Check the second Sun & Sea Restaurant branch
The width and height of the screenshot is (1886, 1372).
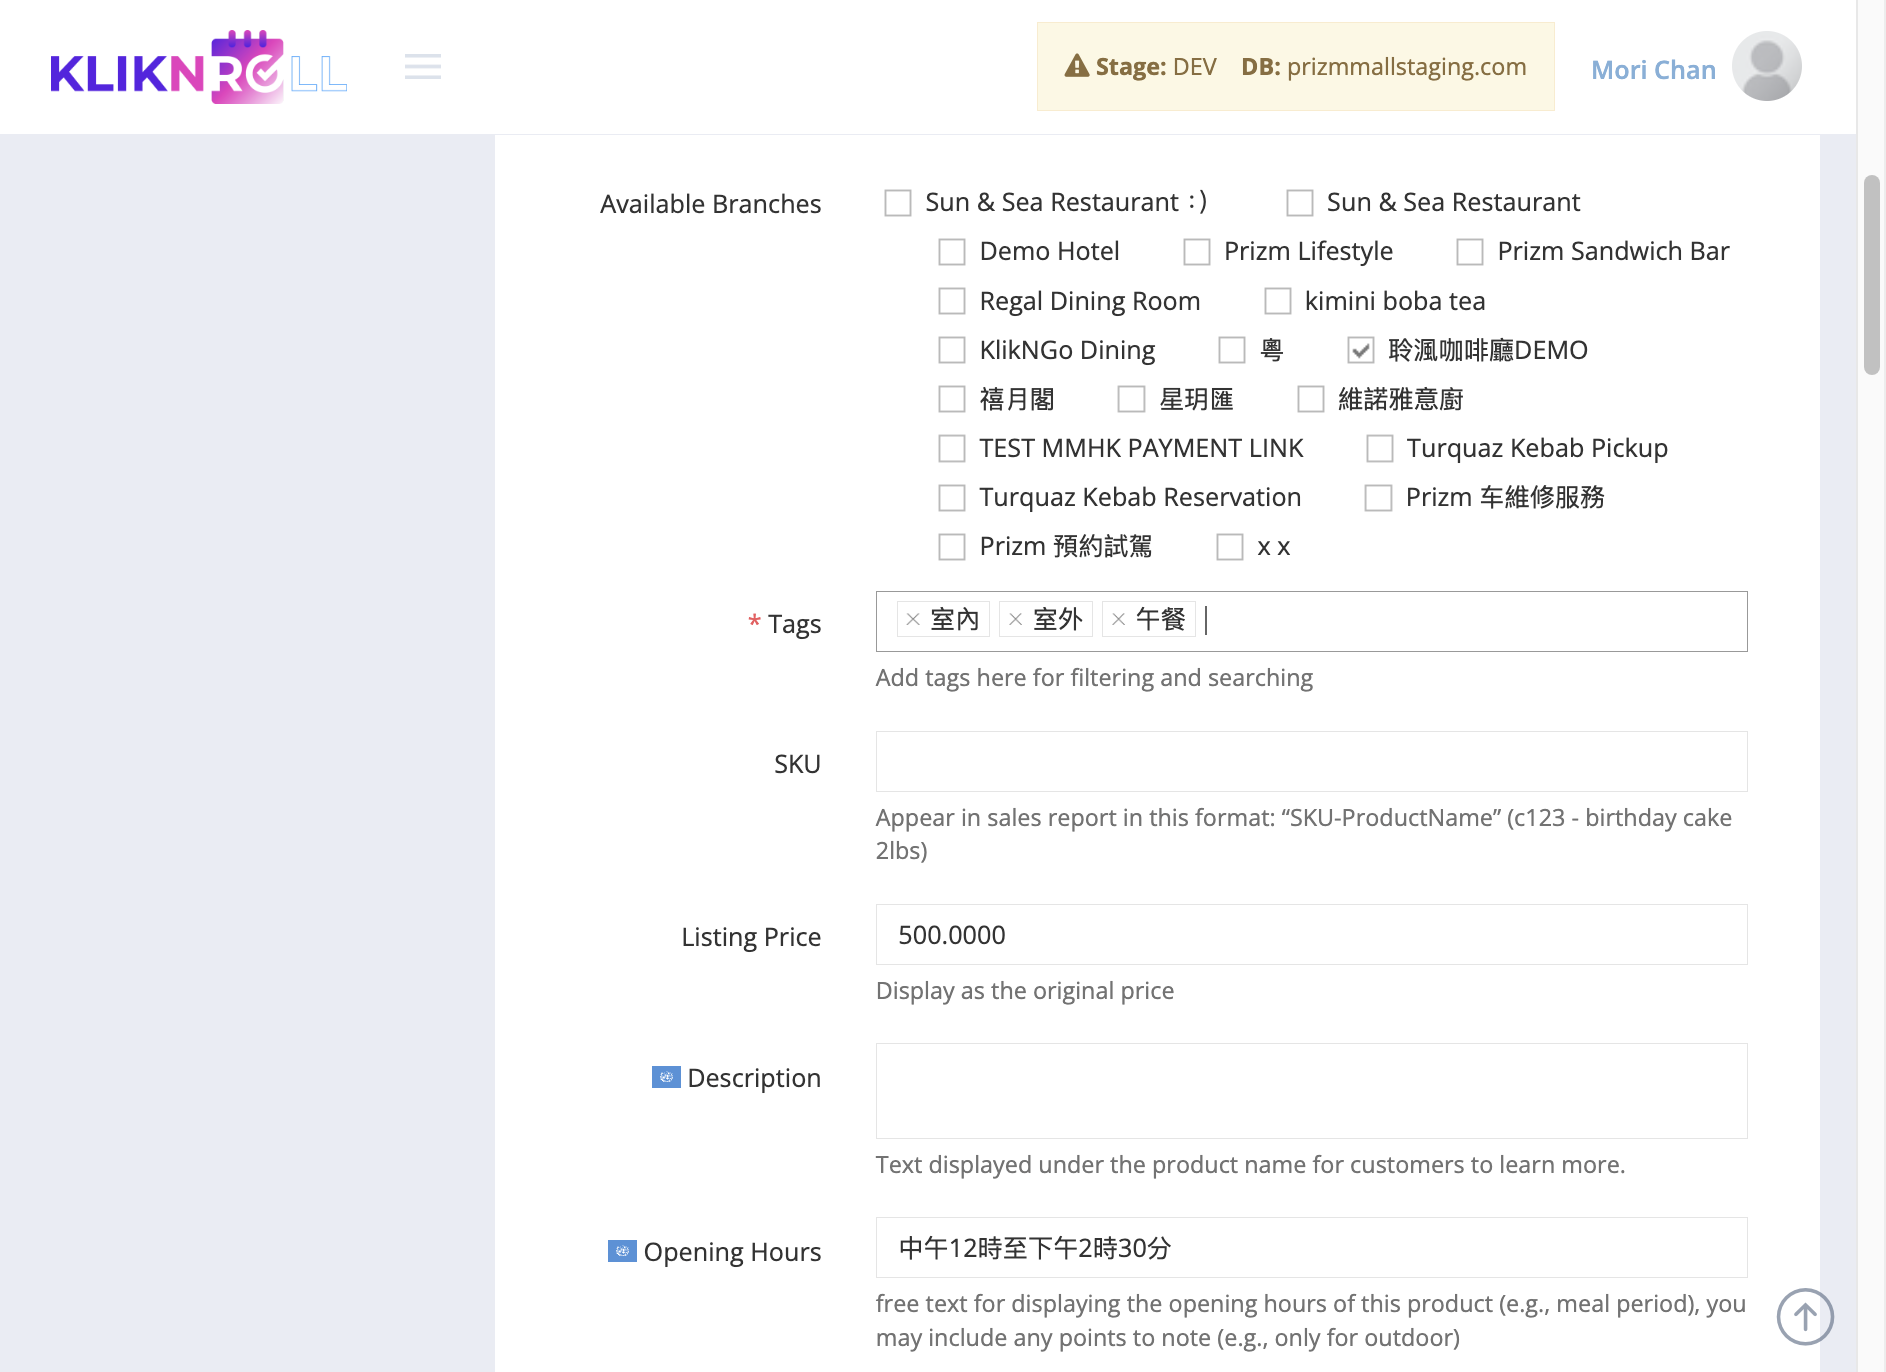1300,203
